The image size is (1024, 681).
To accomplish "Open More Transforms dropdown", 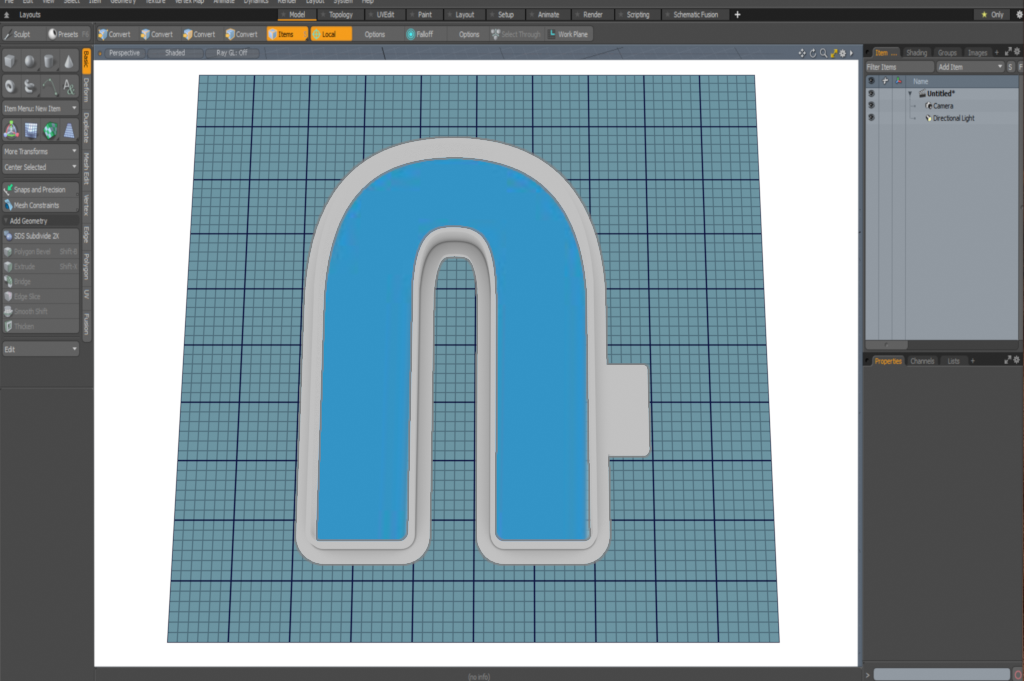I will 40,151.
